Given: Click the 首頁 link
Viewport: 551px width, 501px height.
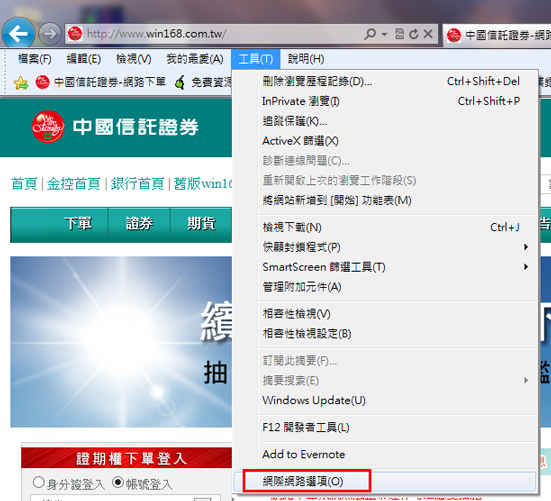Looking at the screenshot, I should (24, 183).
